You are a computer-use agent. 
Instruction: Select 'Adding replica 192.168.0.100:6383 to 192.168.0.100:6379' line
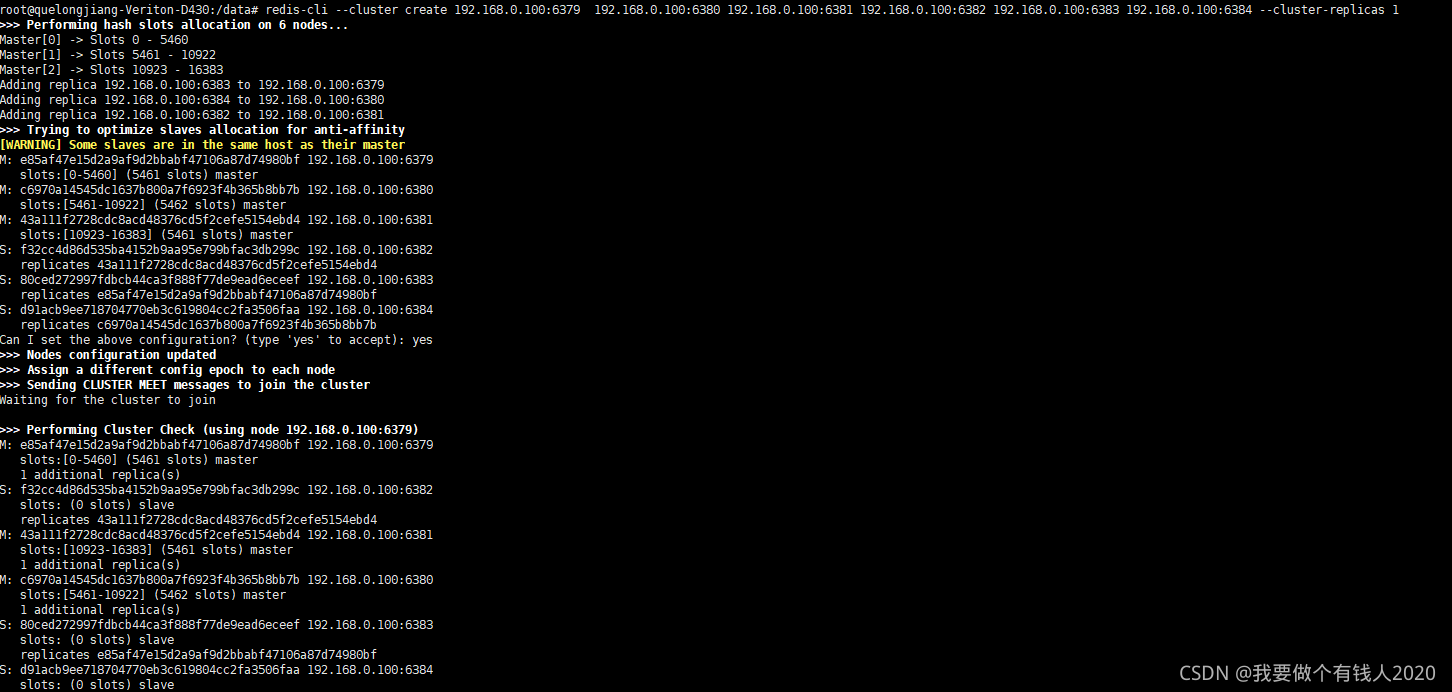[x=192, y=84]
